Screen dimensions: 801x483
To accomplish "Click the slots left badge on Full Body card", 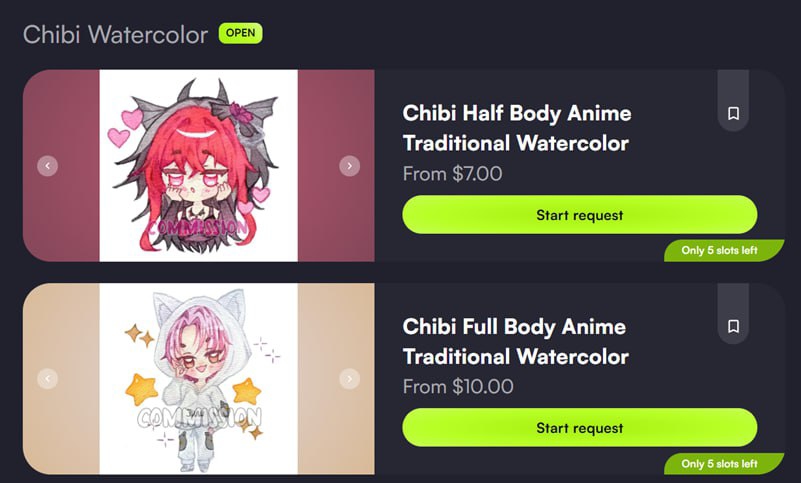I will point(724,464).
